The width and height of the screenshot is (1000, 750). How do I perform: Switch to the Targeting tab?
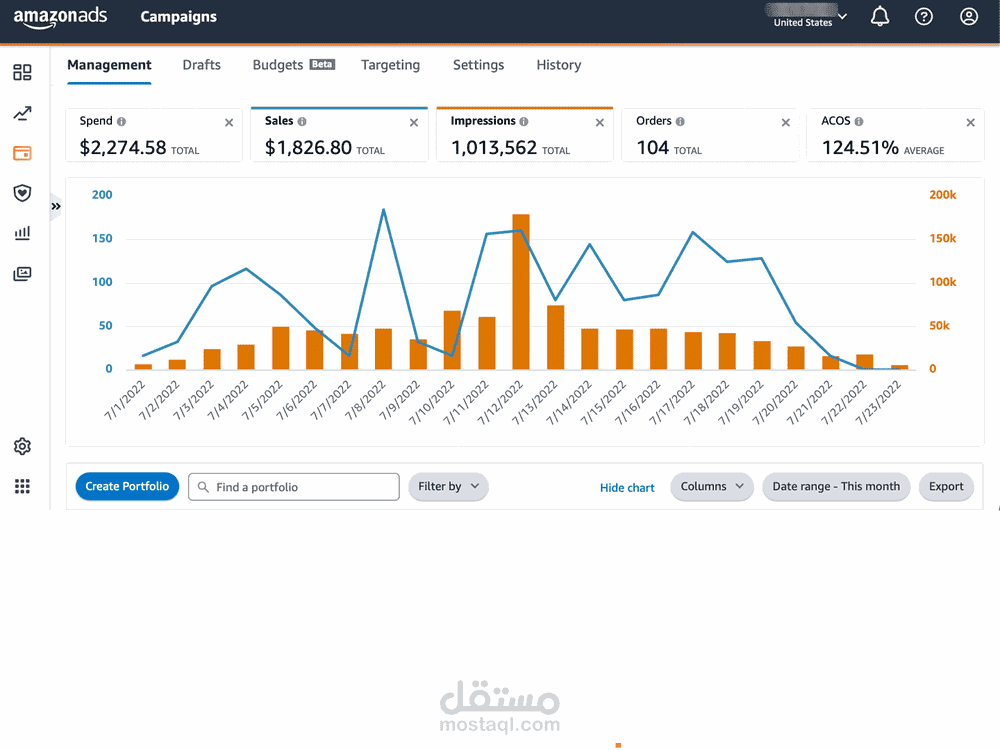(x=390, y=65)
